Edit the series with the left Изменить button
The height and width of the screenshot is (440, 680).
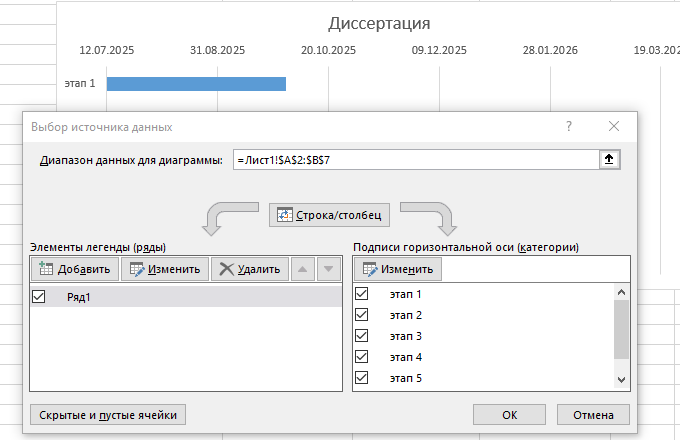pos(165,269)
